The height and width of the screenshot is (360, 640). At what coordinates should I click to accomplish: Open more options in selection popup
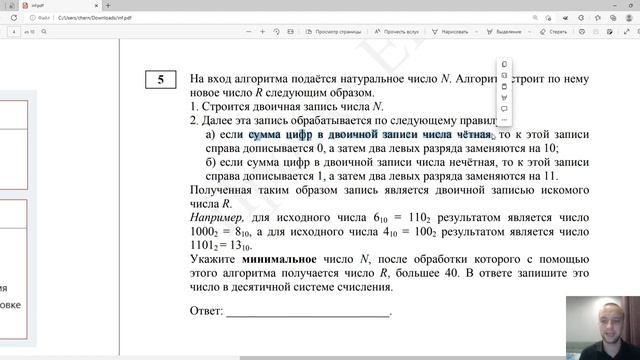pyautogui.click(x=504, y=120)
